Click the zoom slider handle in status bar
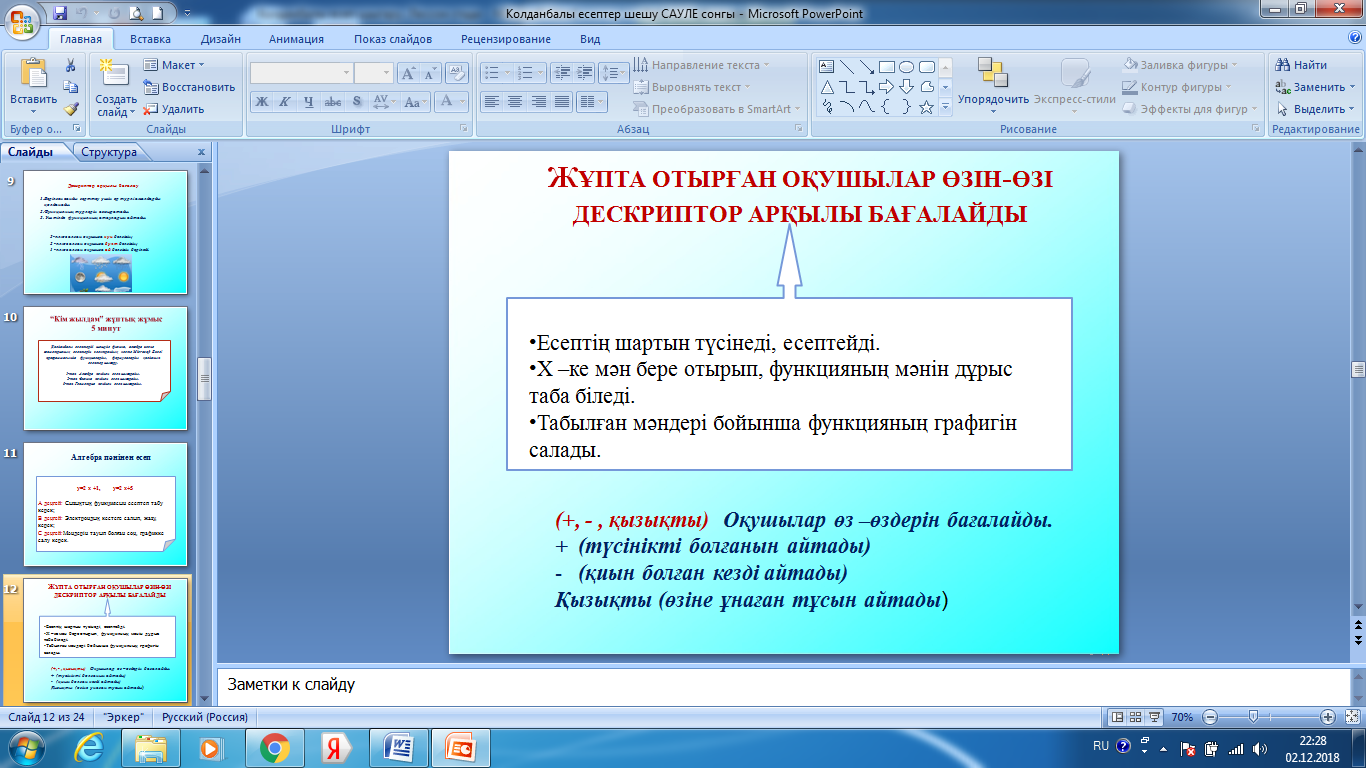The image size is (1366, 768). (1253, 717)
